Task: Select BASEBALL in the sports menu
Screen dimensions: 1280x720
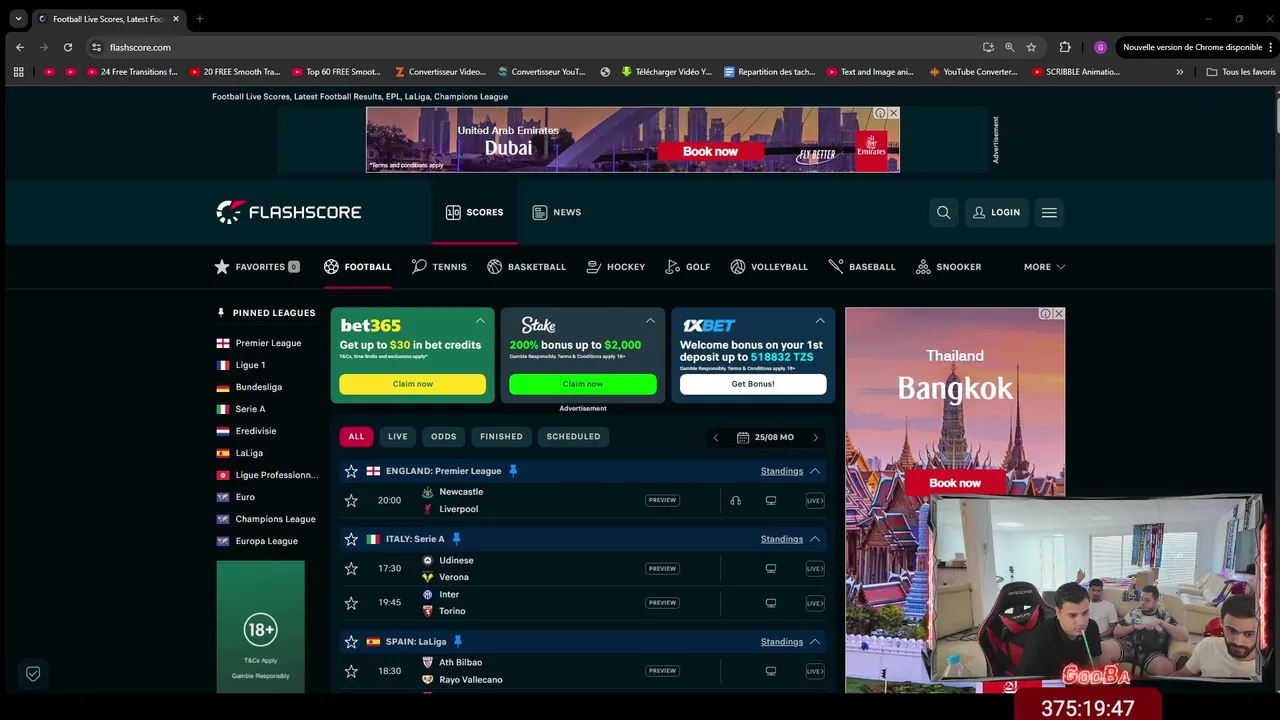Action: pos(862,267)
